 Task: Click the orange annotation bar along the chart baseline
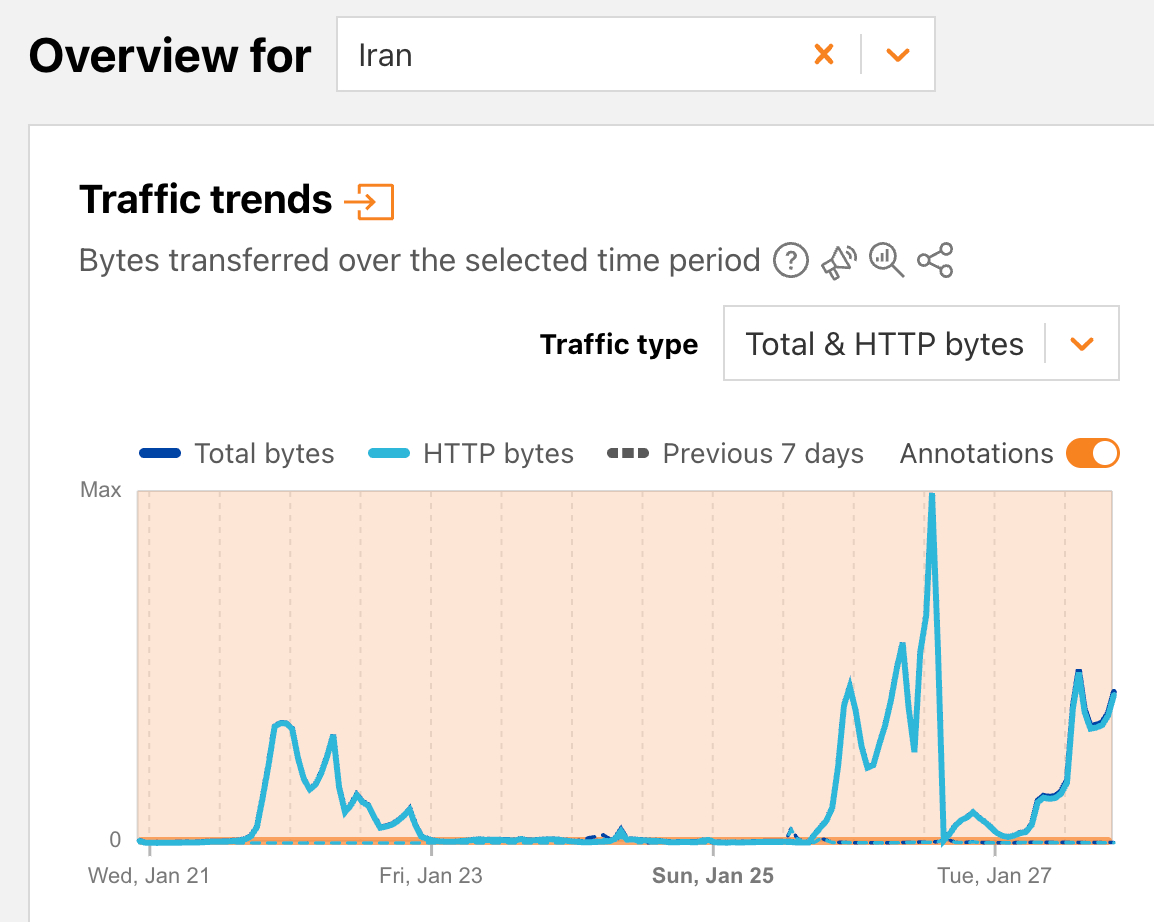(x=500, y=840)
